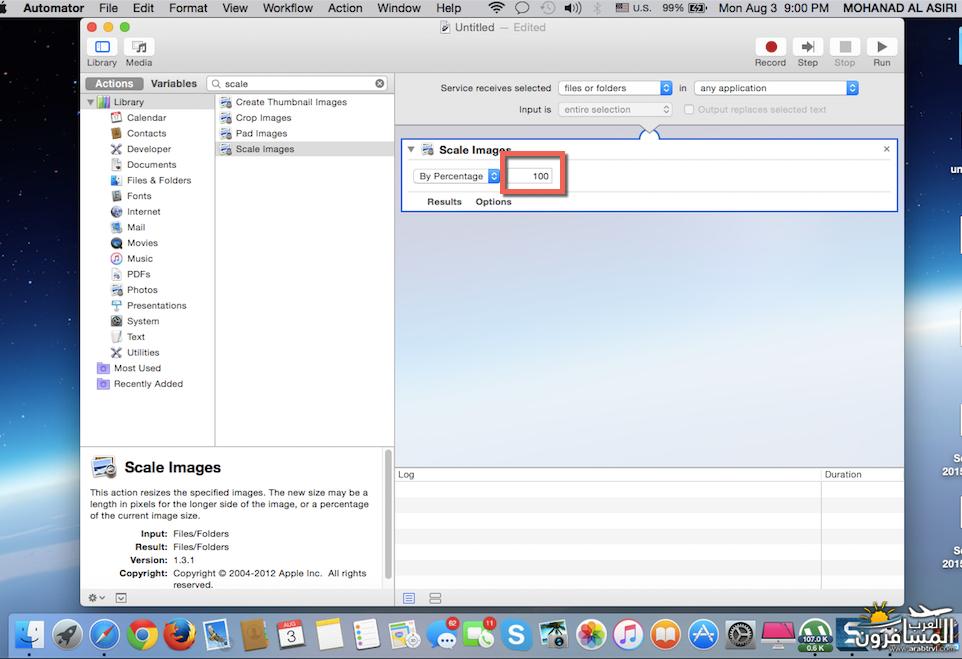This screenshot has height=659, width=962.
Task: Open the Help menu
Action: tap(448, 8)
